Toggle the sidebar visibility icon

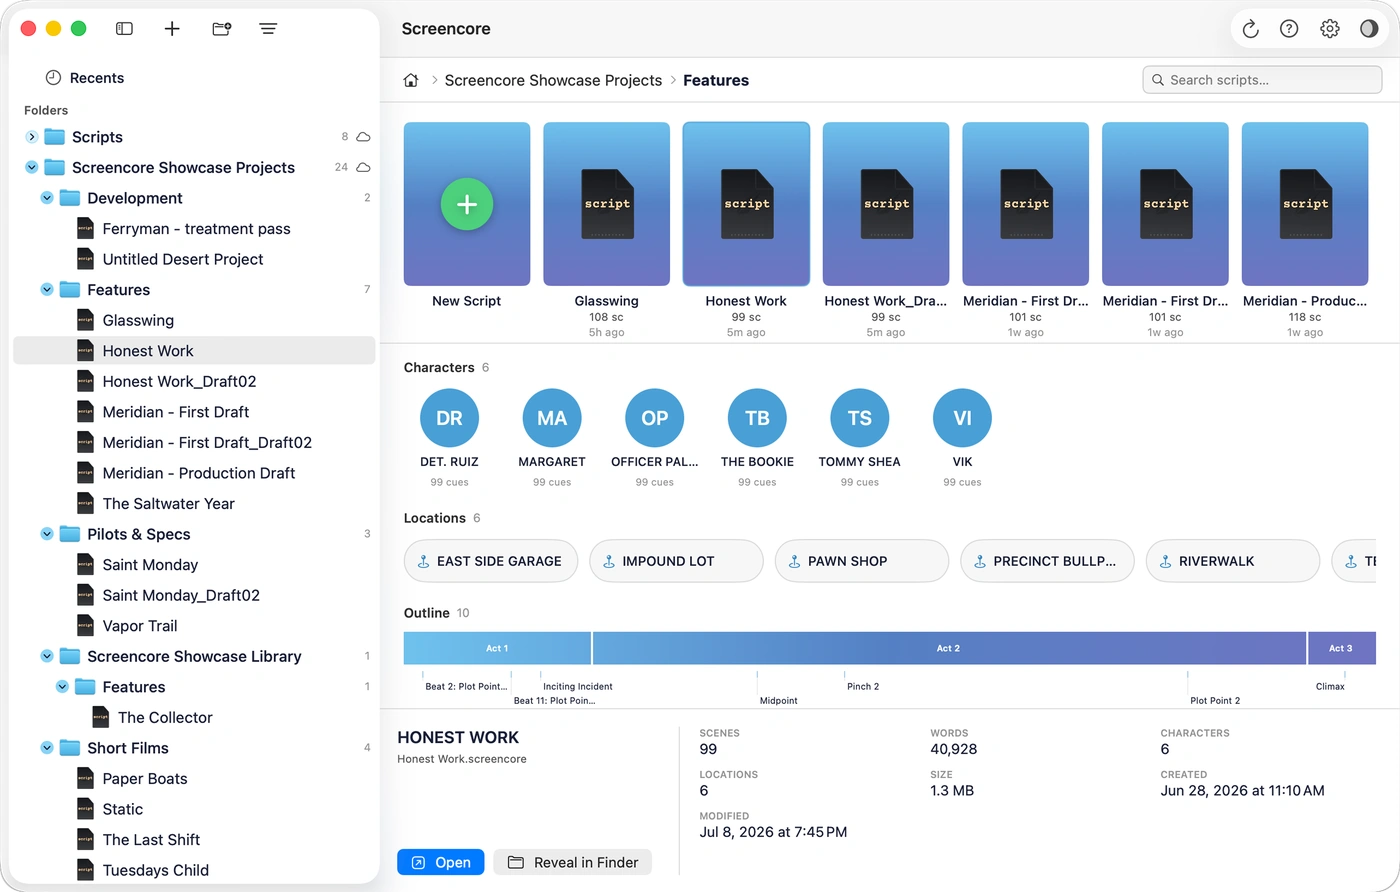[x=124, y=29]
